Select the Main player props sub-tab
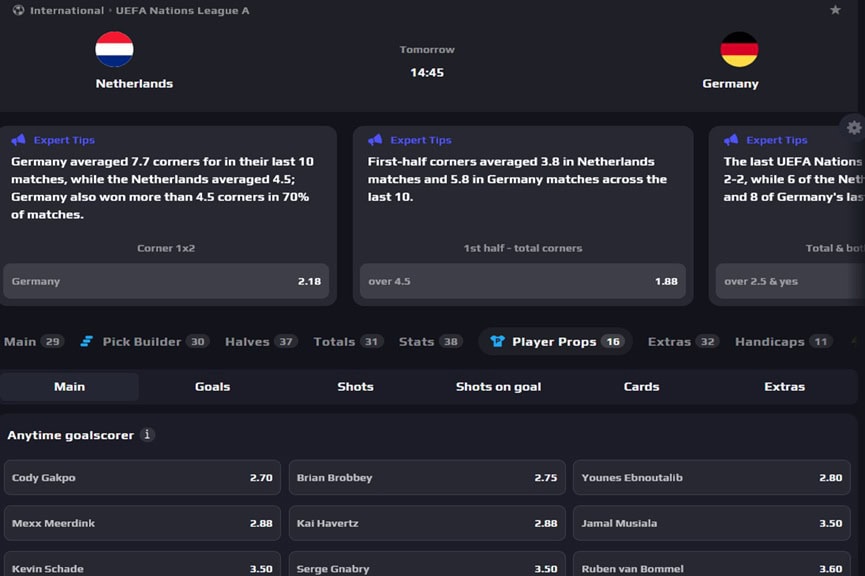Image resolution: width=865 pixels, height=576 pixels. click(x=70, y=386)
